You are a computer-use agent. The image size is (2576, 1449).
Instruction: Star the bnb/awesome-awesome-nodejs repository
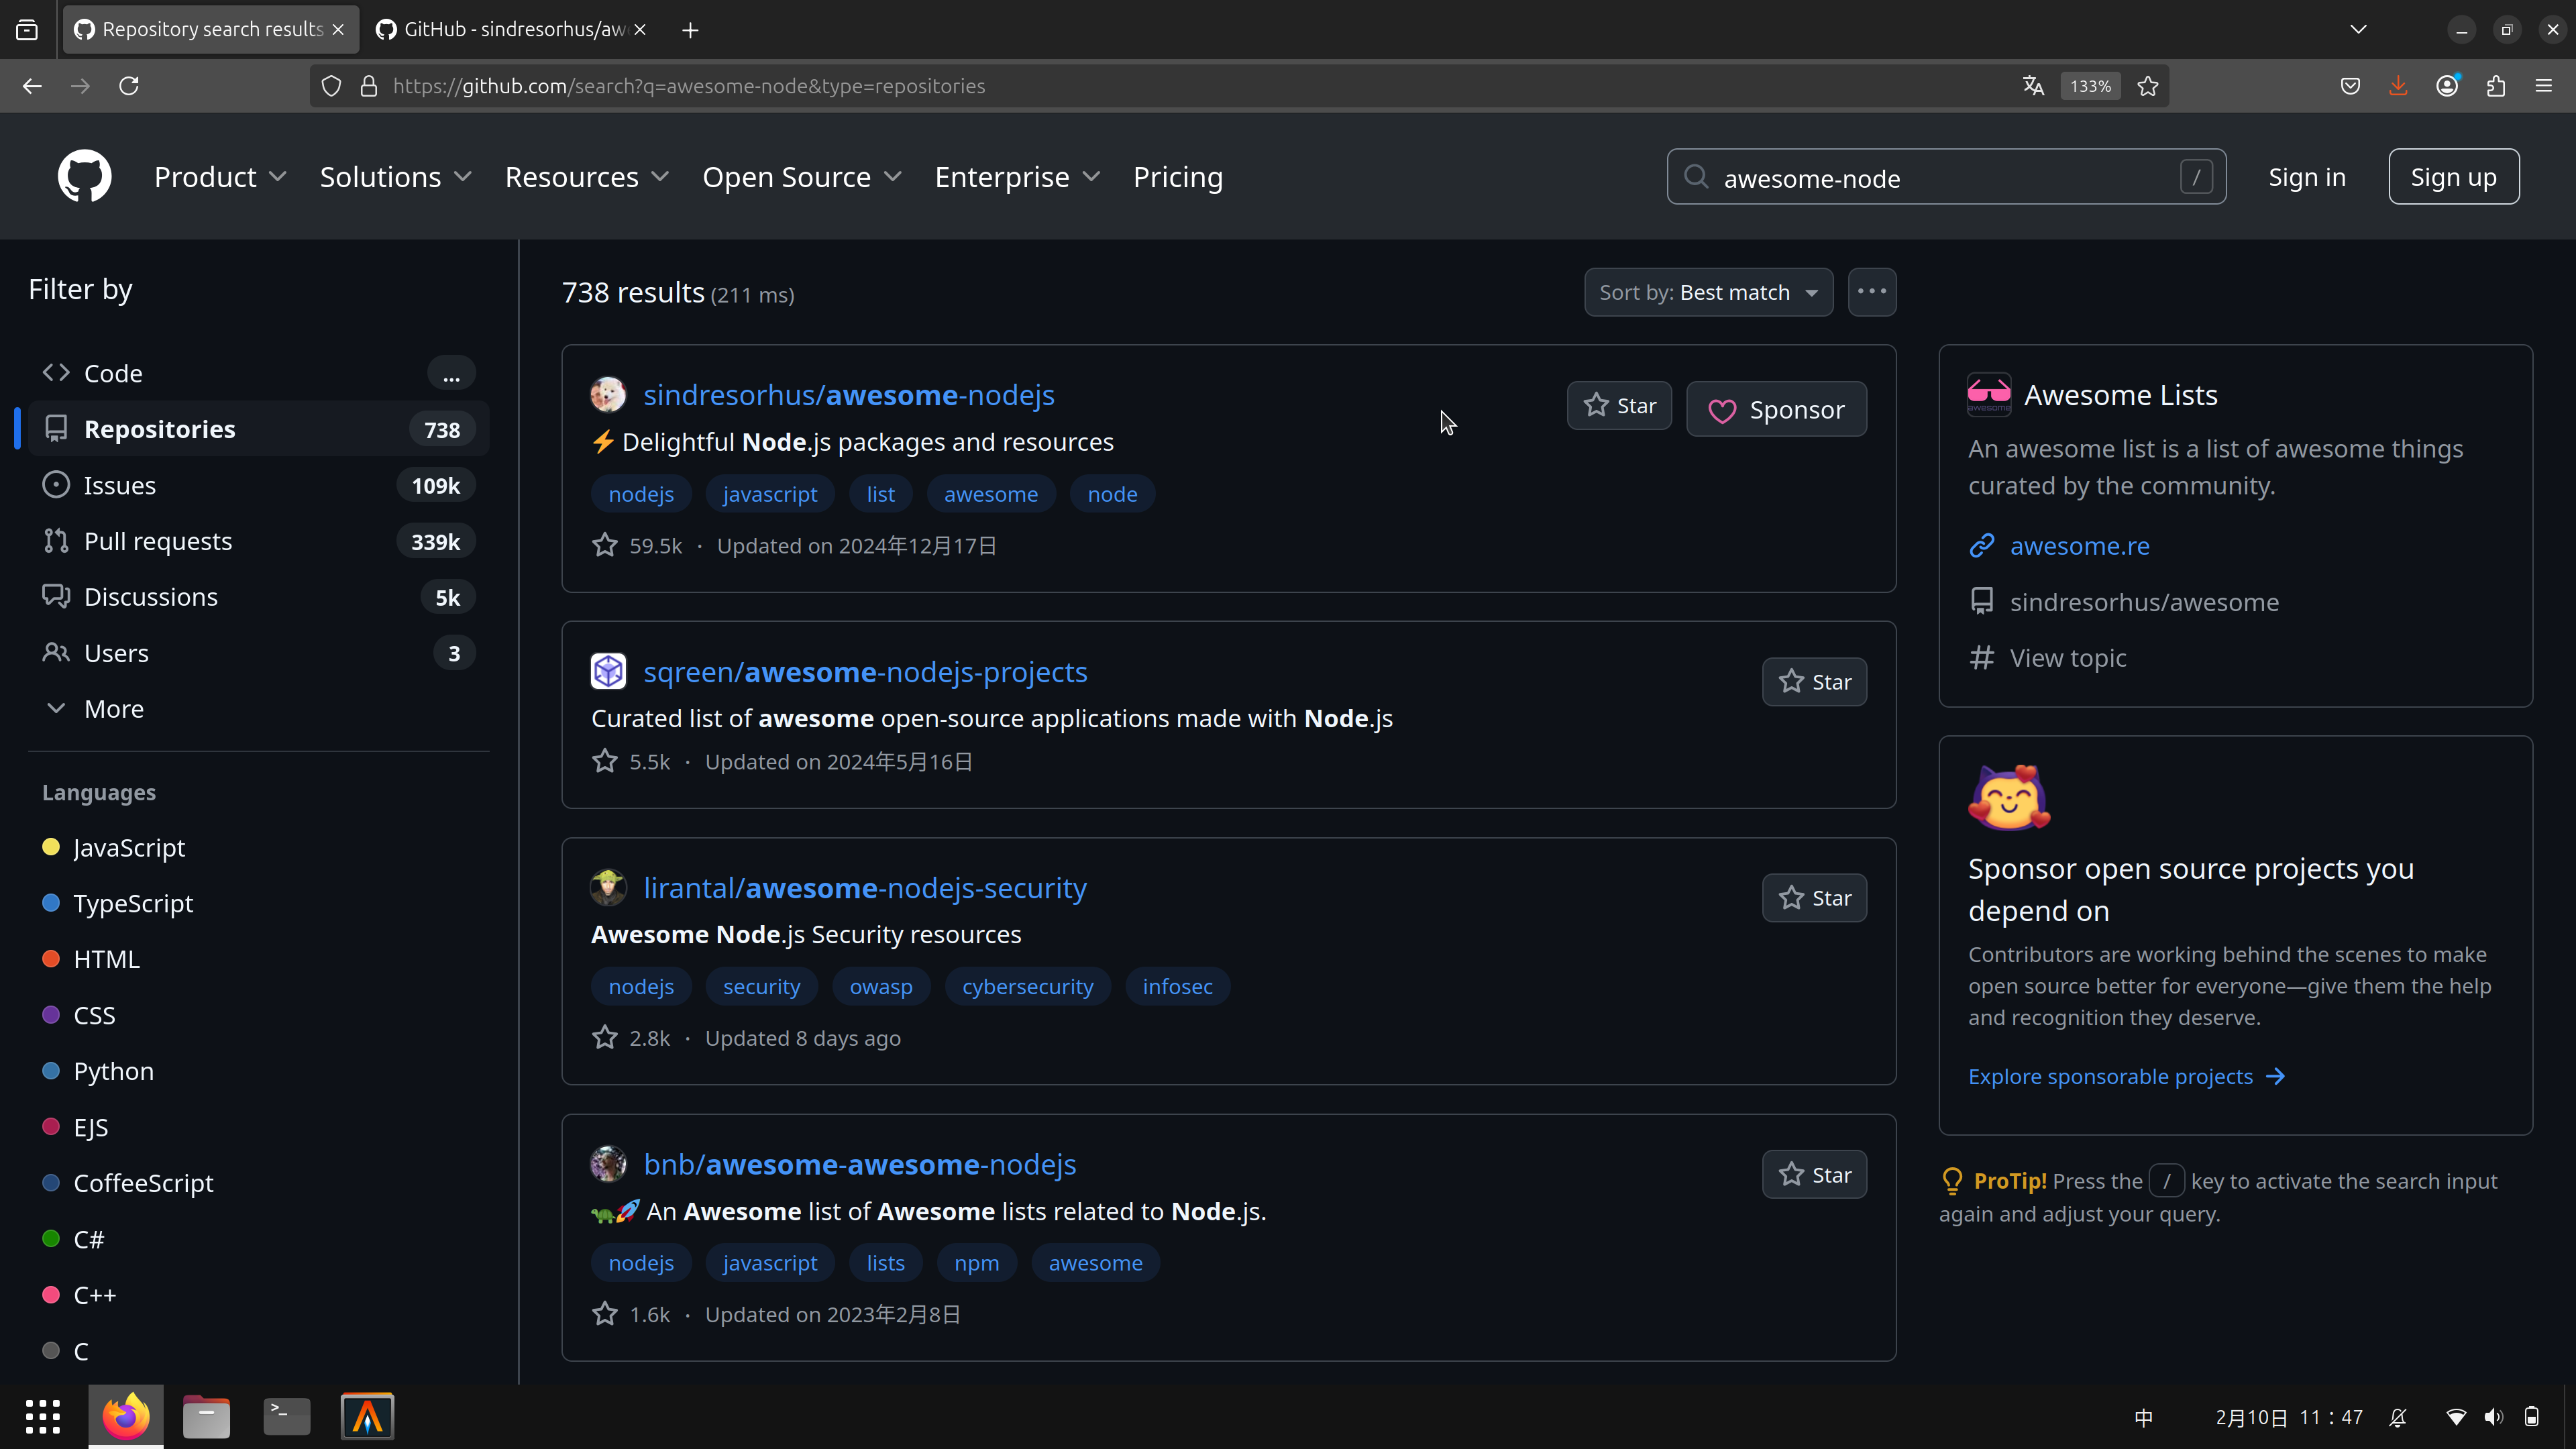[1814, 1175]
